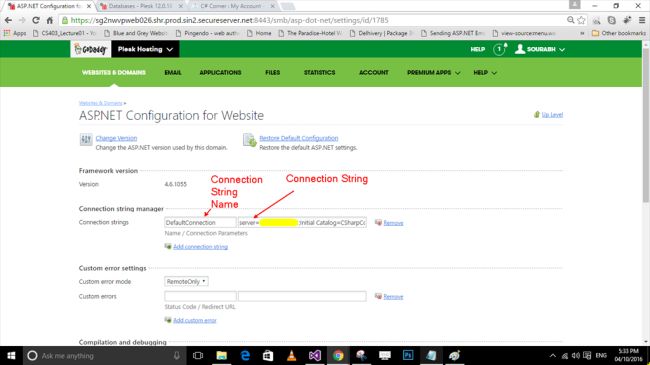
Task: Open Windows Store from the taskbar
Action: pyautogui.click(x=268, y=355)
